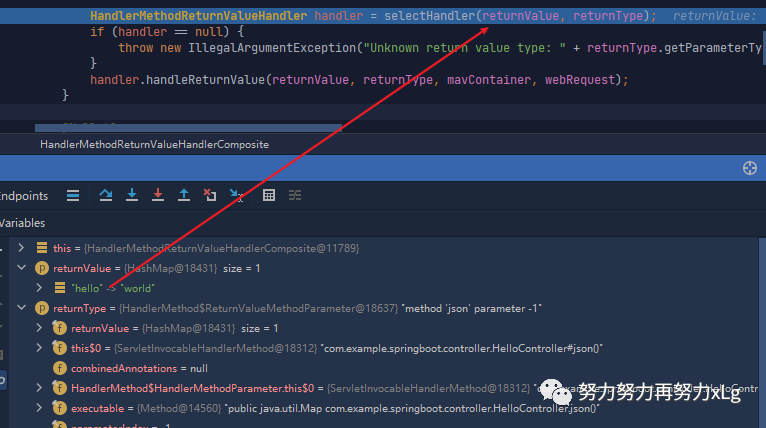The width and height of the screenshot is (766, 428).
Task: Expand the this$0 ServletInvocableHandlerMethod field
Action: pos(39,348)
